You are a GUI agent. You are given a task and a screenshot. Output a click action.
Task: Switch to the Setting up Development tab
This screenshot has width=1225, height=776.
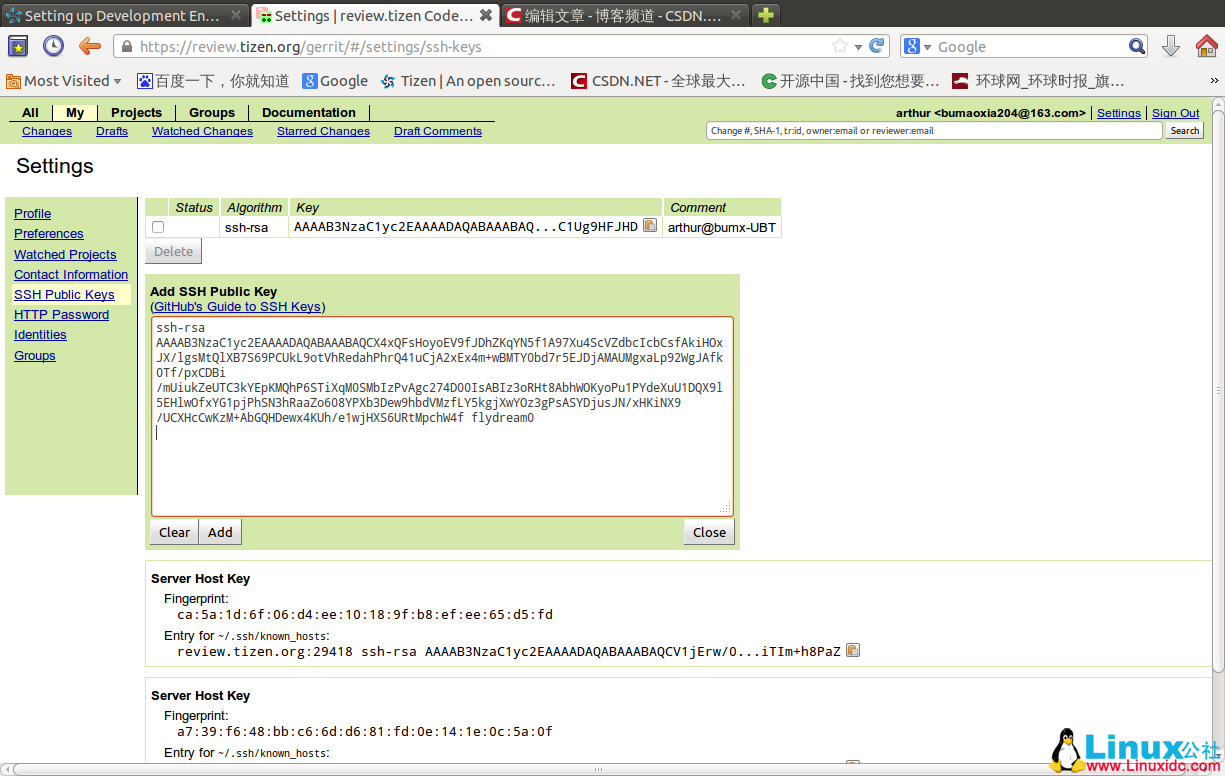pyautogui.click(x=122, y=15)
